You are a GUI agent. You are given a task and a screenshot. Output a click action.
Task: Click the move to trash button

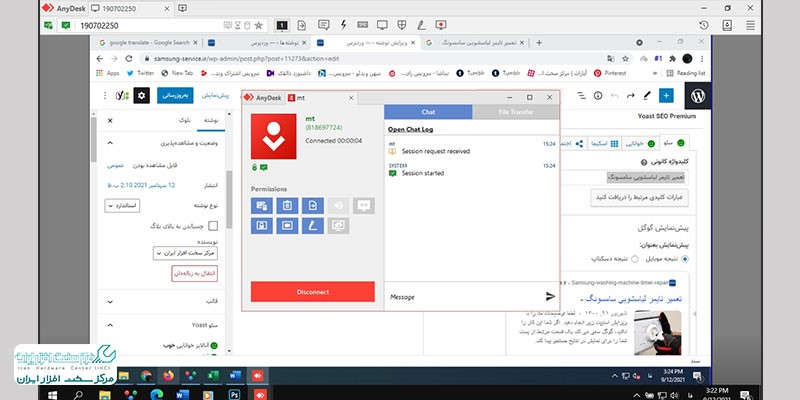tap(195, 273)
